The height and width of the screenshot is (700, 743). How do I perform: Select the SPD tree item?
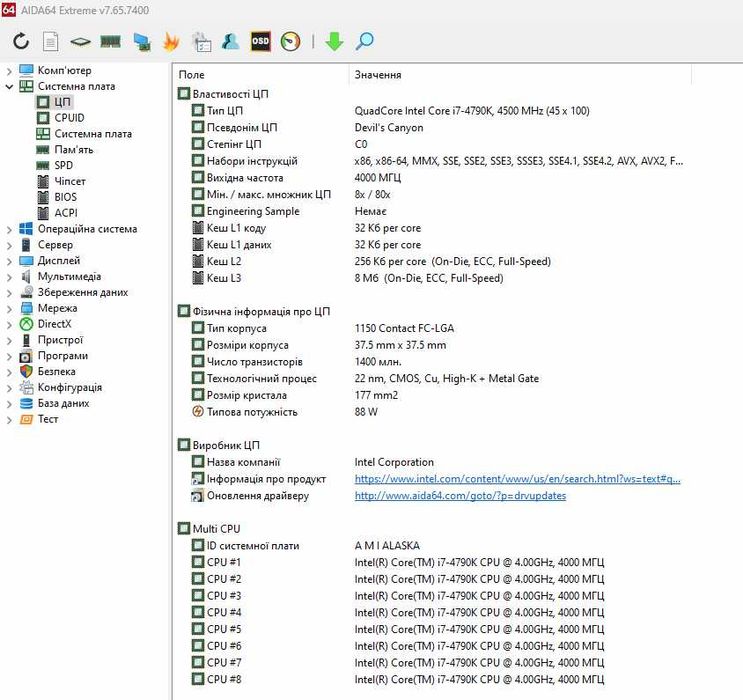click(55, 165)
